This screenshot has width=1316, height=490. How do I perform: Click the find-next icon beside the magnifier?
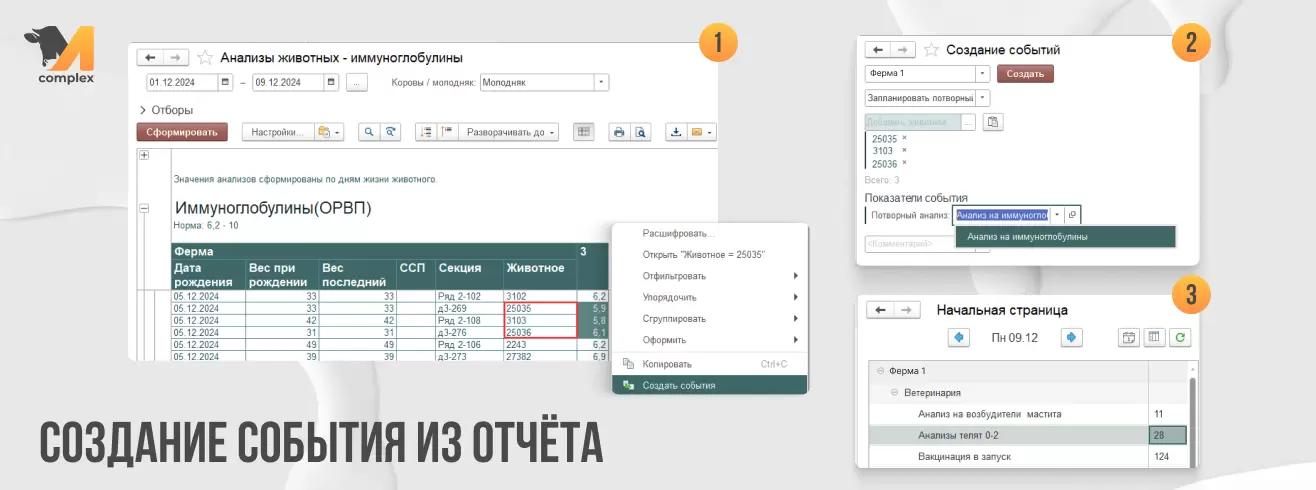pos(391,132)
